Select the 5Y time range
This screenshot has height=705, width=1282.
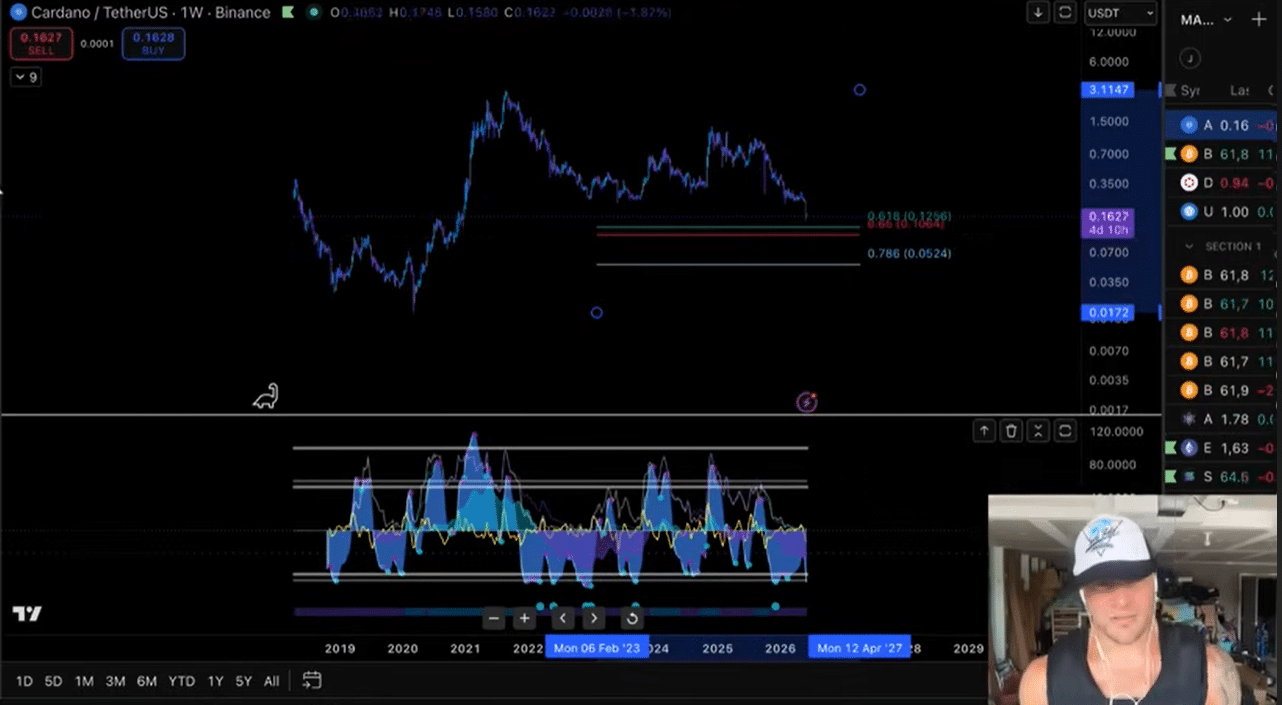coord(243,681)
